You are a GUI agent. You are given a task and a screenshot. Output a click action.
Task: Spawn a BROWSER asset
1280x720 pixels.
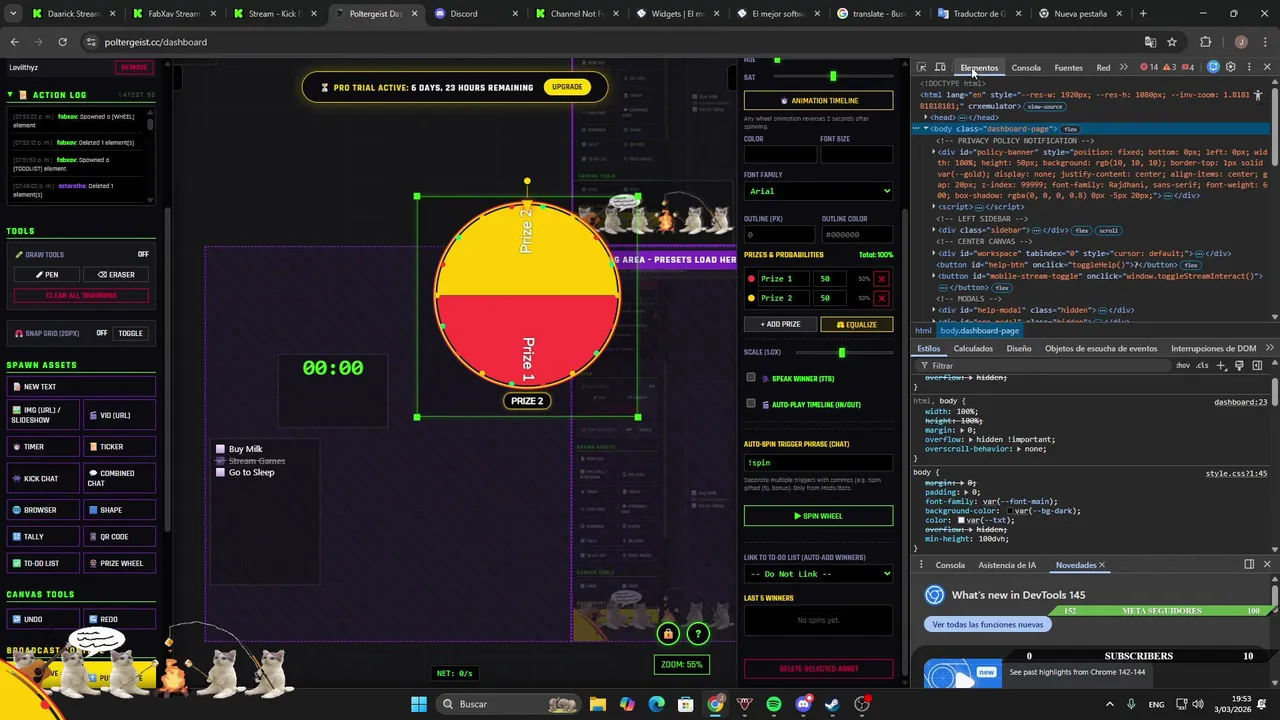[x=43, y=510]
